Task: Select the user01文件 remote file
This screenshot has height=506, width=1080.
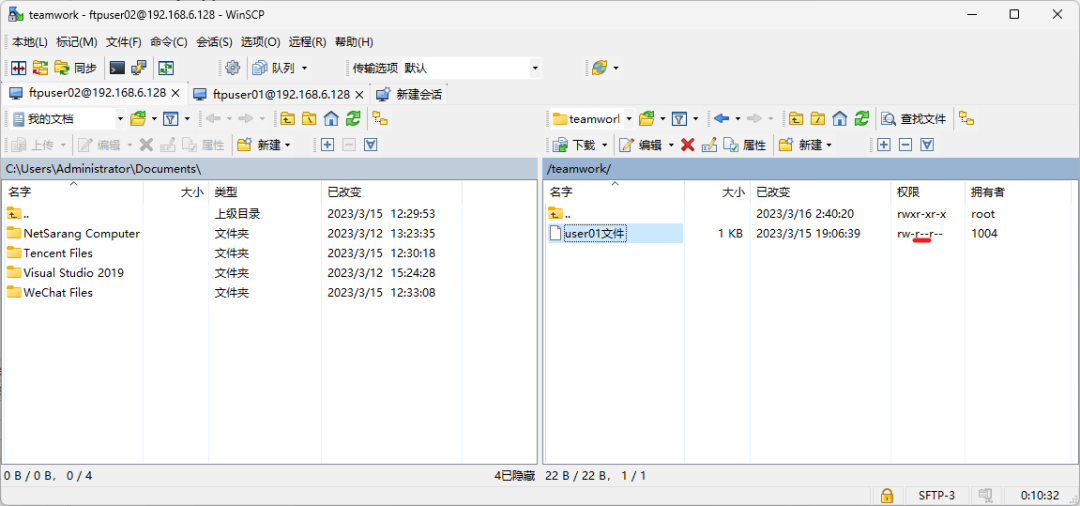Action: pos(595,233)
